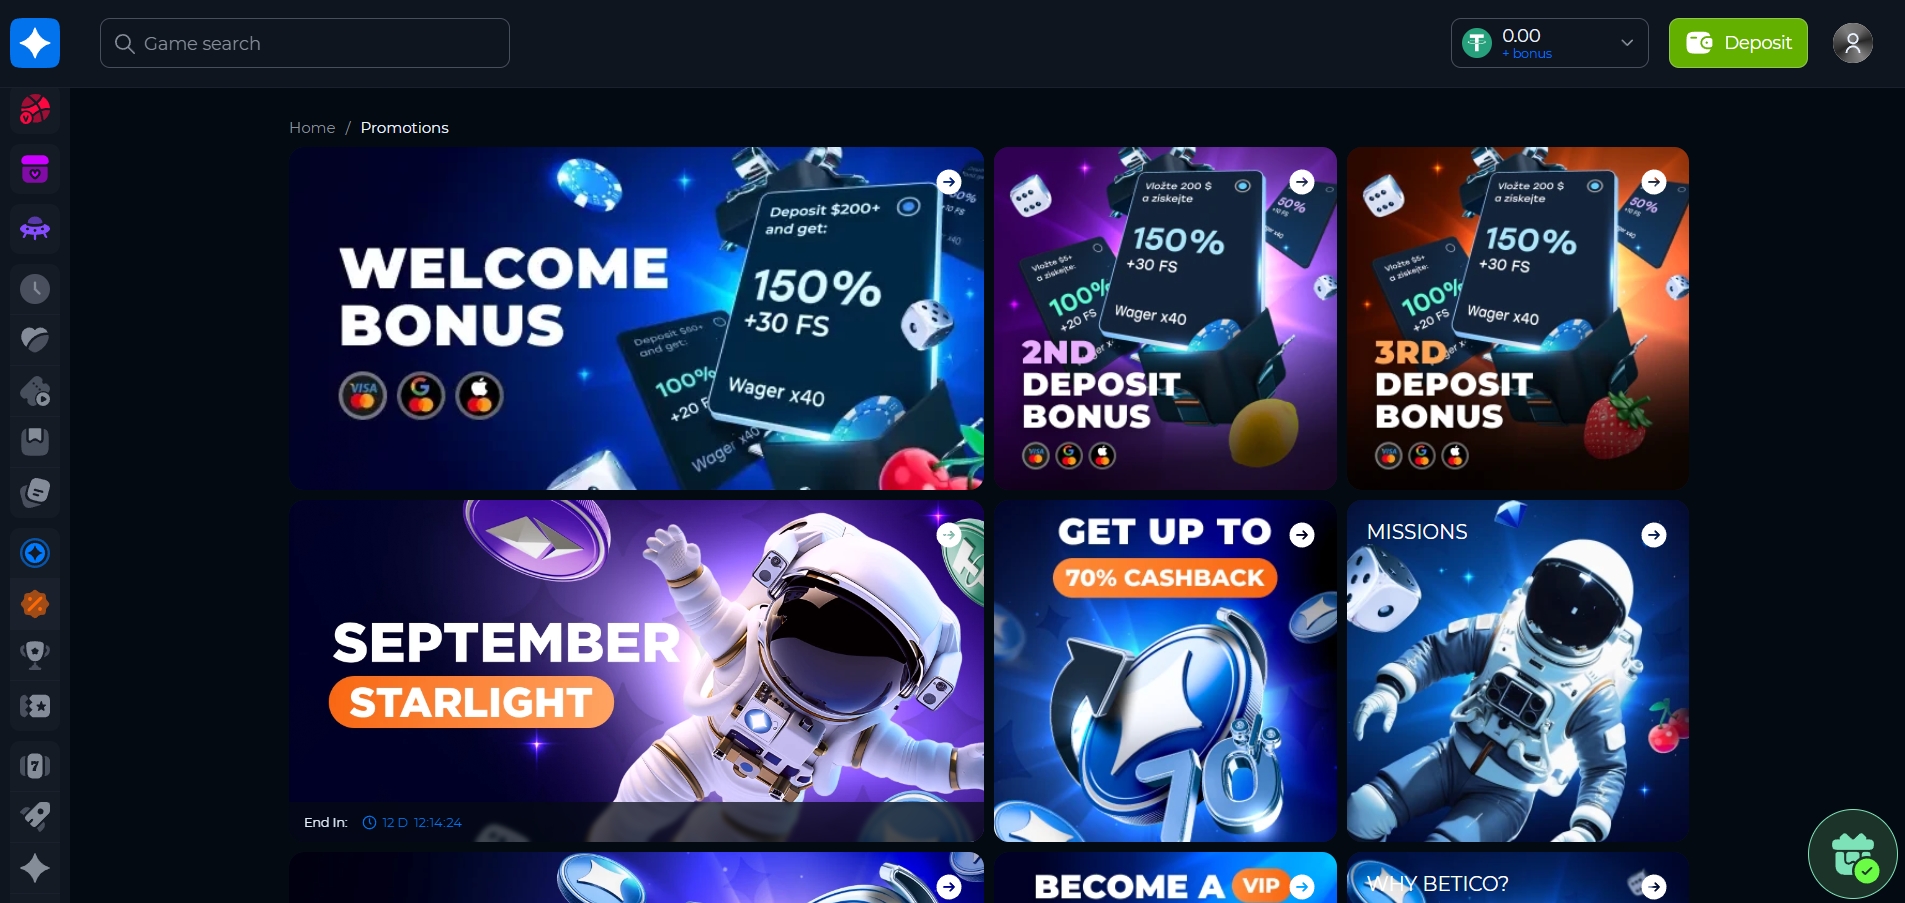Open Welcome Bonus banner arrow

[x=949, y=181]
